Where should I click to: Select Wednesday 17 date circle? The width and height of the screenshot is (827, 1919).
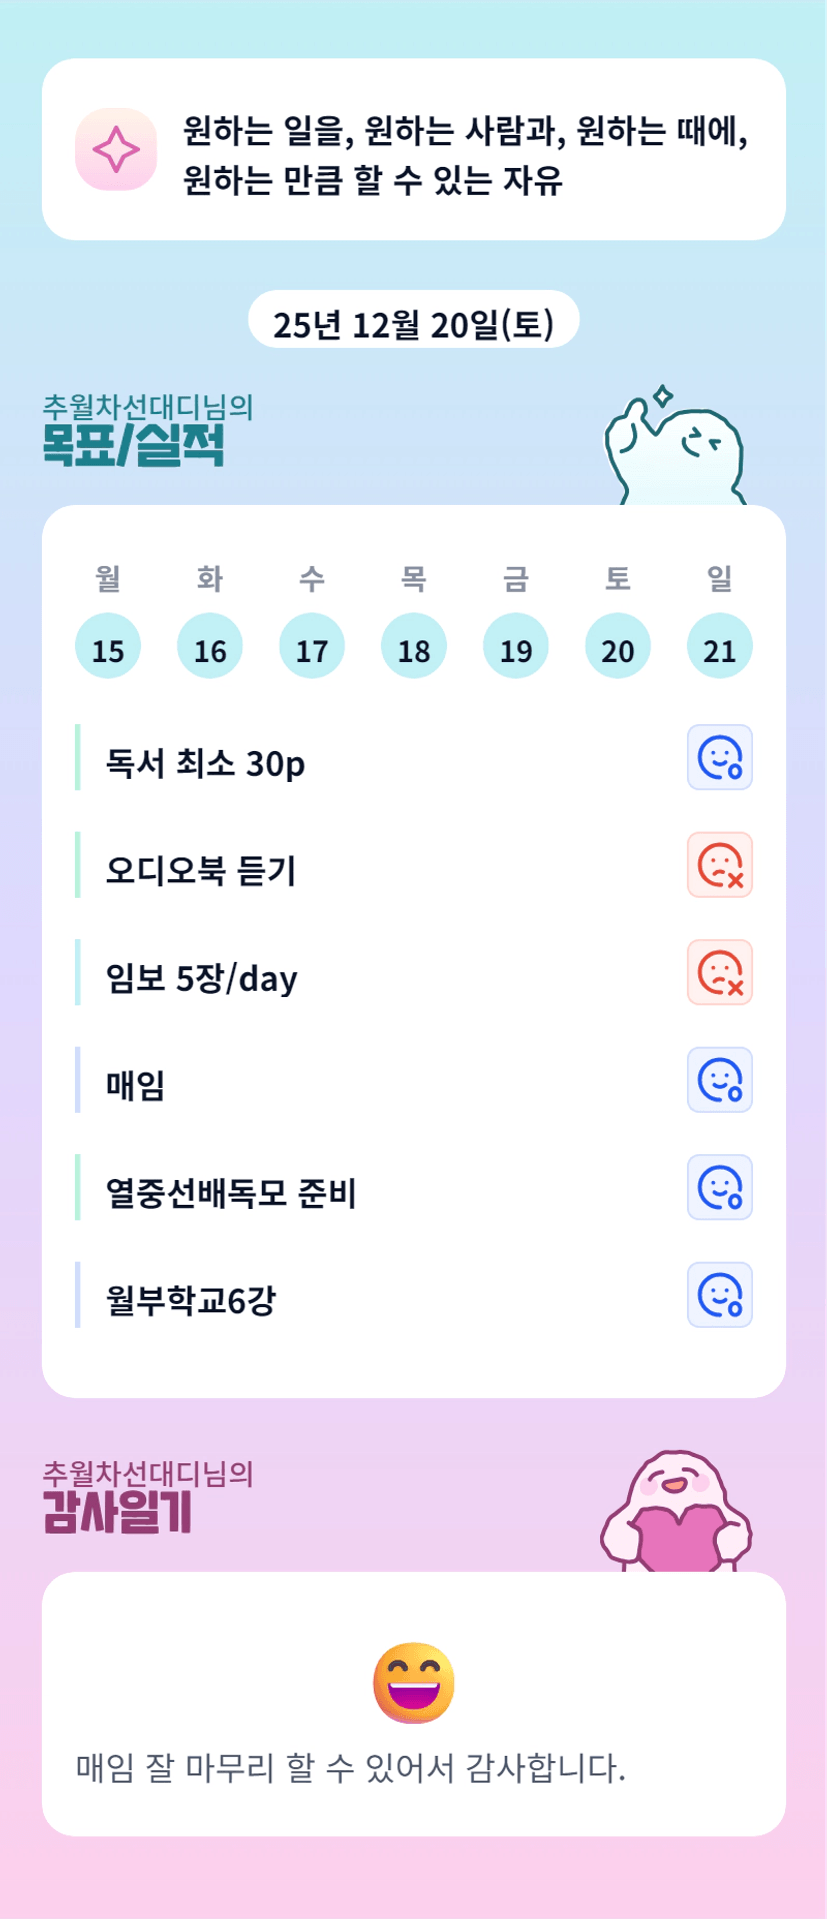coord(312,646)
